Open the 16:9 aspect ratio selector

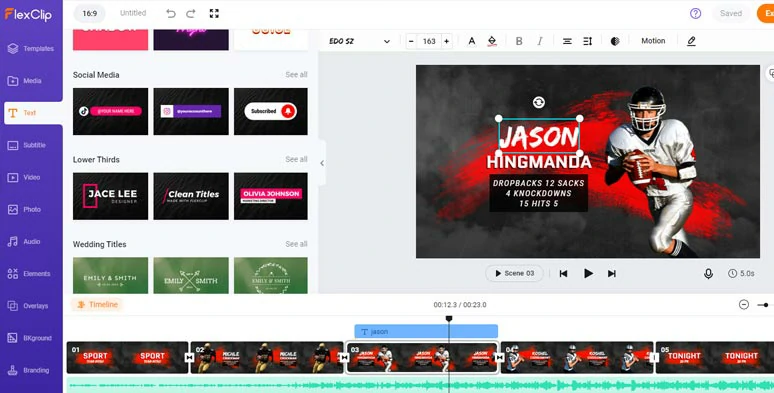tap(89, 13)
